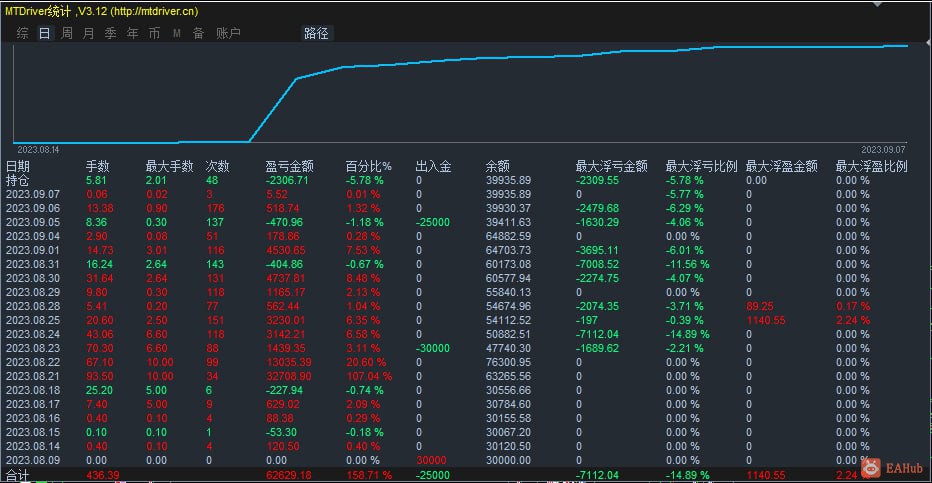Click the 次数 column header

(218, 166)
